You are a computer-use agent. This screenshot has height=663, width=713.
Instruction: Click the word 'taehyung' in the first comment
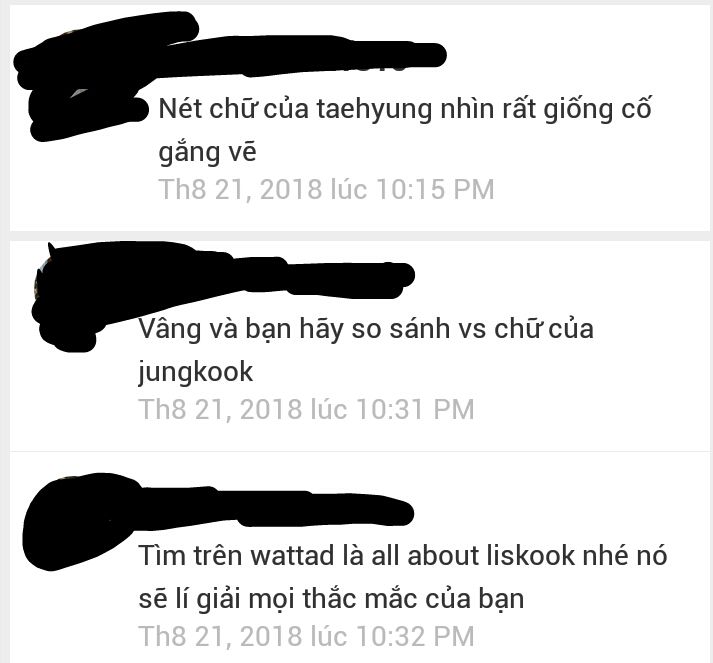[374, 110]
